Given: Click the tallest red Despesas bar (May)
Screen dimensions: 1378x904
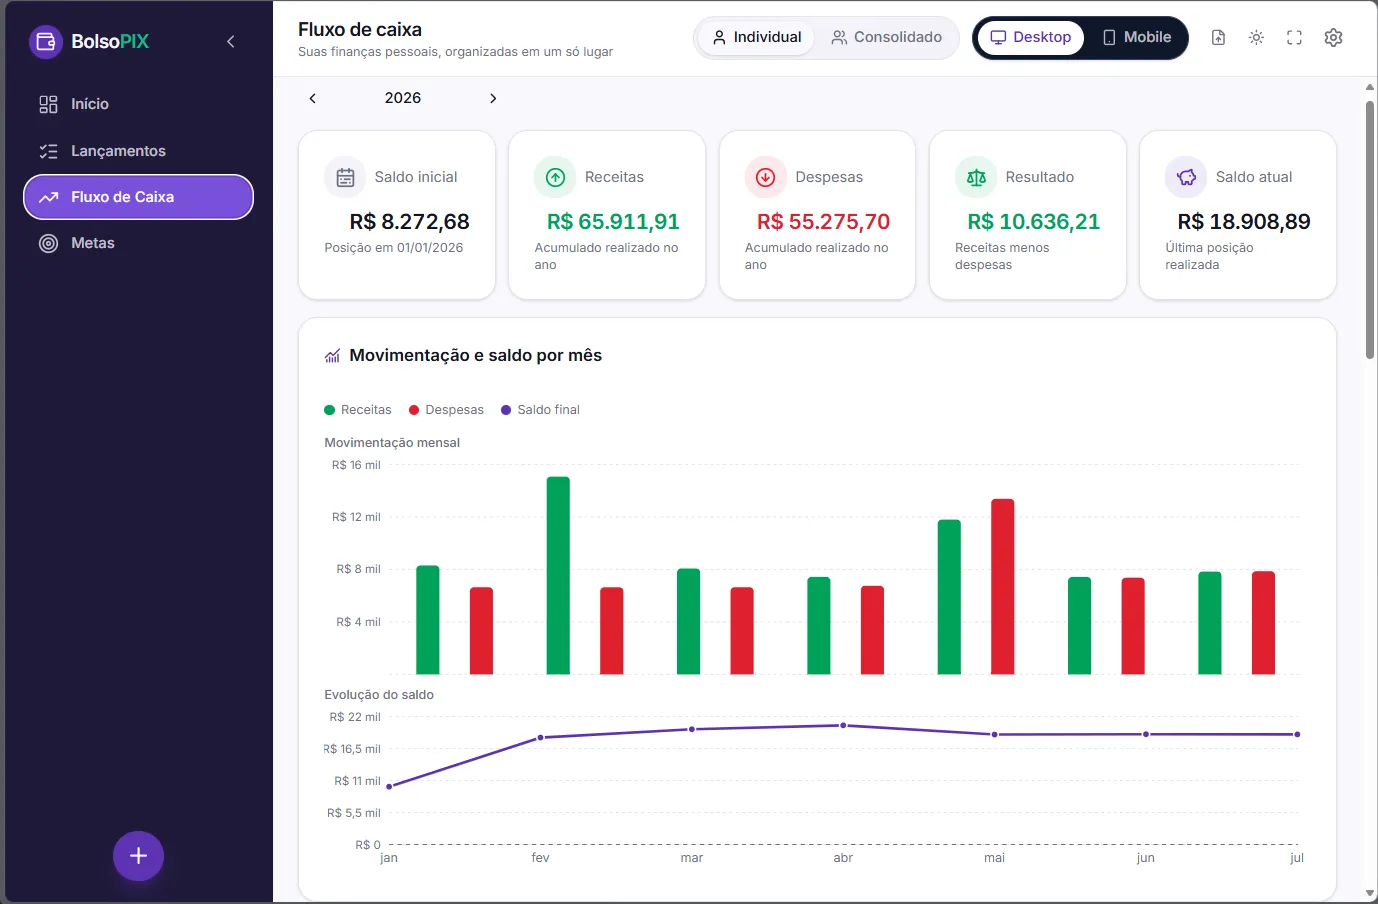Looking at the screenshot, I should coord(1003,586).
